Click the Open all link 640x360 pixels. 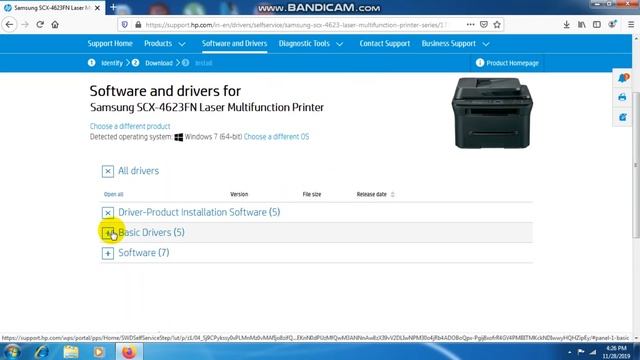coord(113,194)
